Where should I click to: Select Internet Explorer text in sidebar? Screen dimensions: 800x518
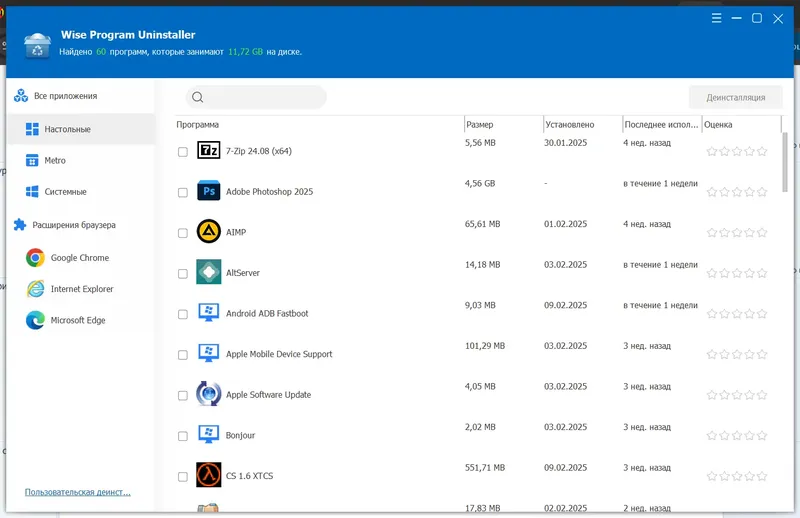82,289
